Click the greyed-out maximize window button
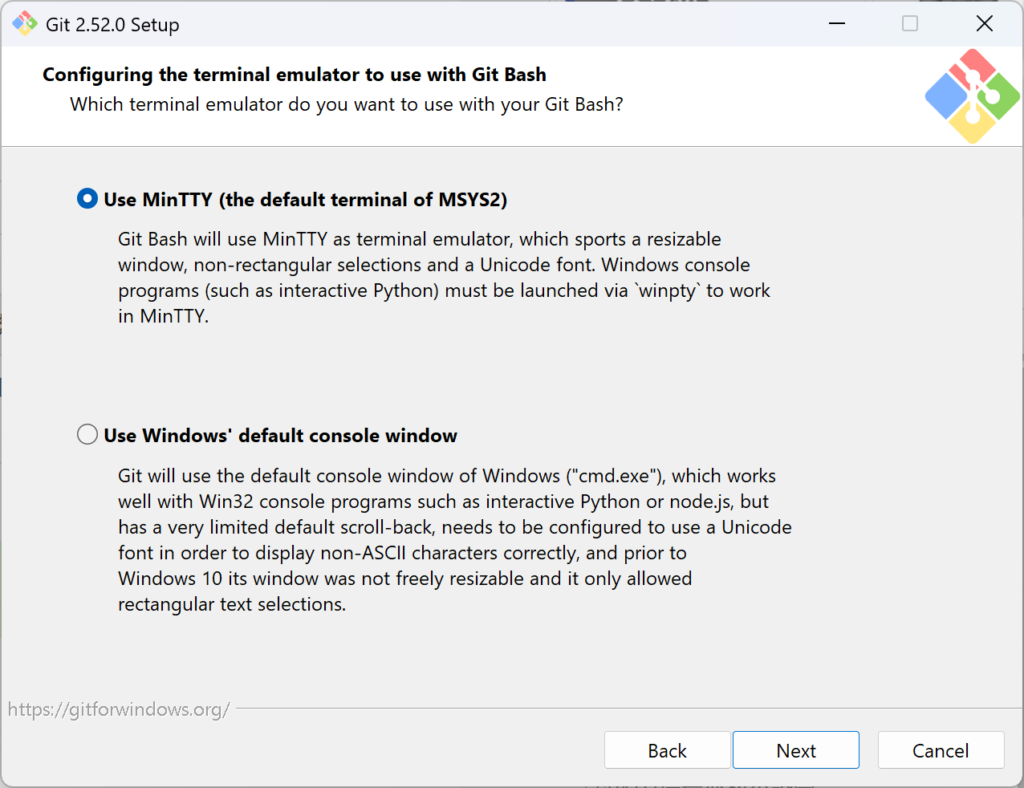The image size is (1024, 788). tap(909, 24)
